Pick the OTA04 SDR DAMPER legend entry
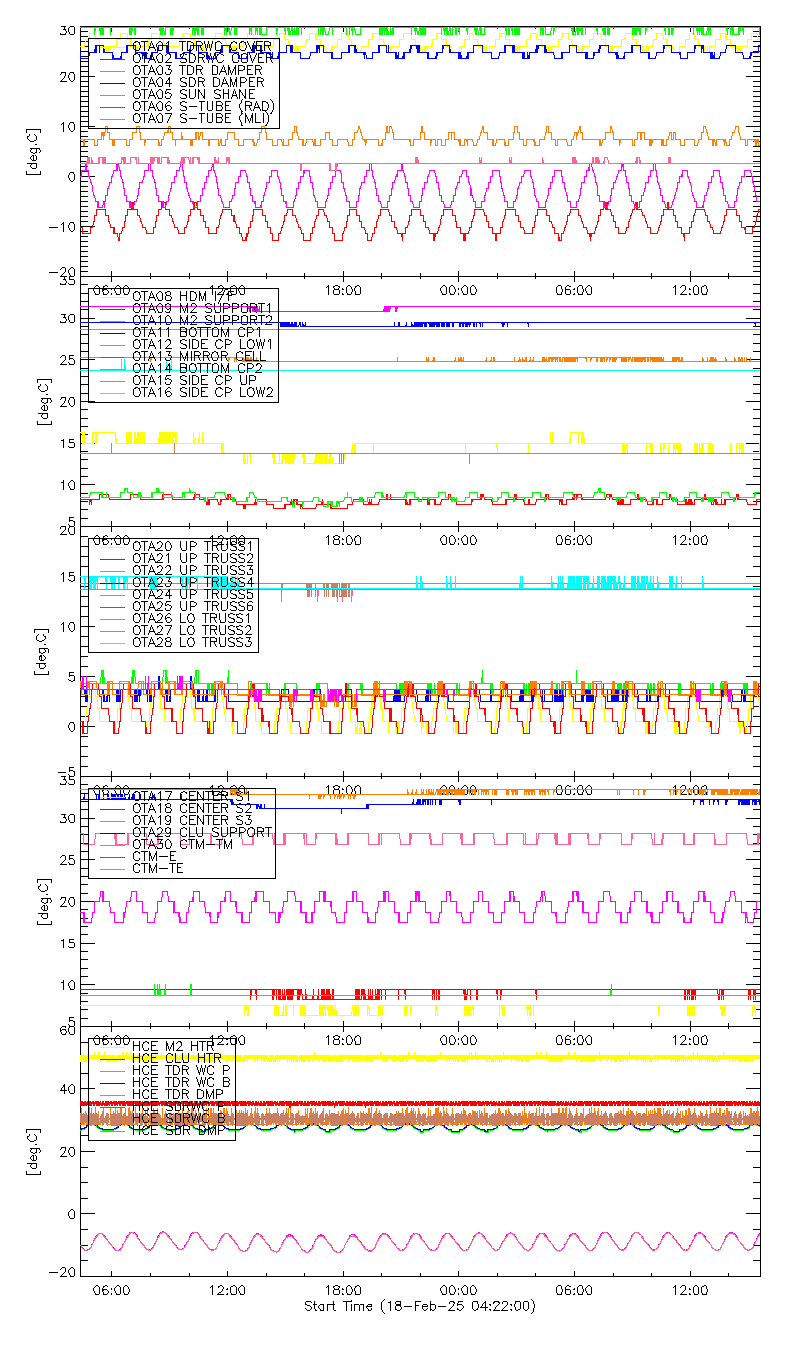800x1350 pixels. pos(198,83)
